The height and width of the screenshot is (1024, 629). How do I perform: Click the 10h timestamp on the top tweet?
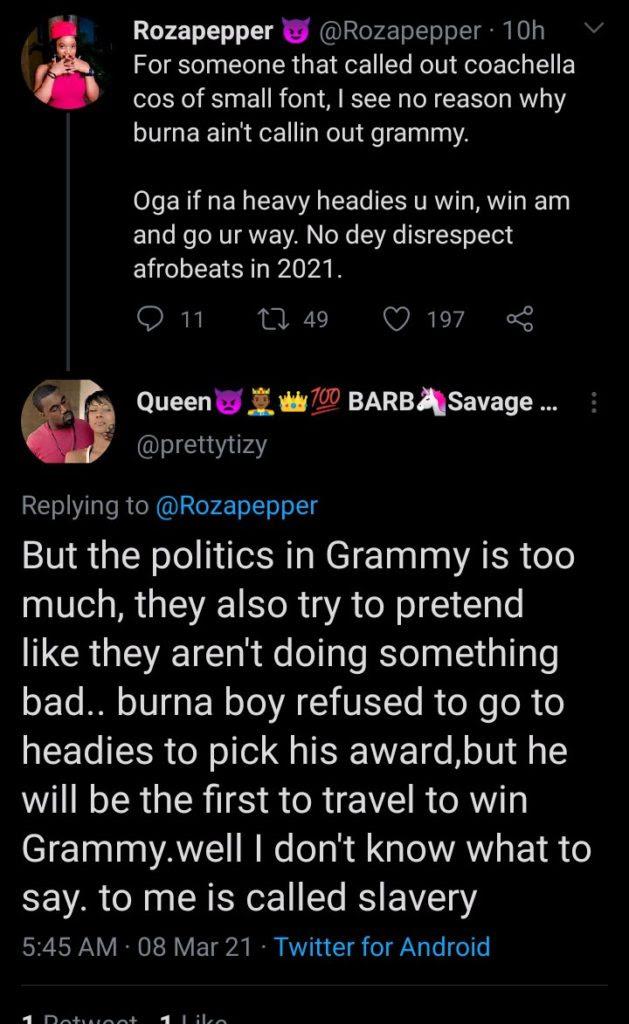click(x=523, y=31)
